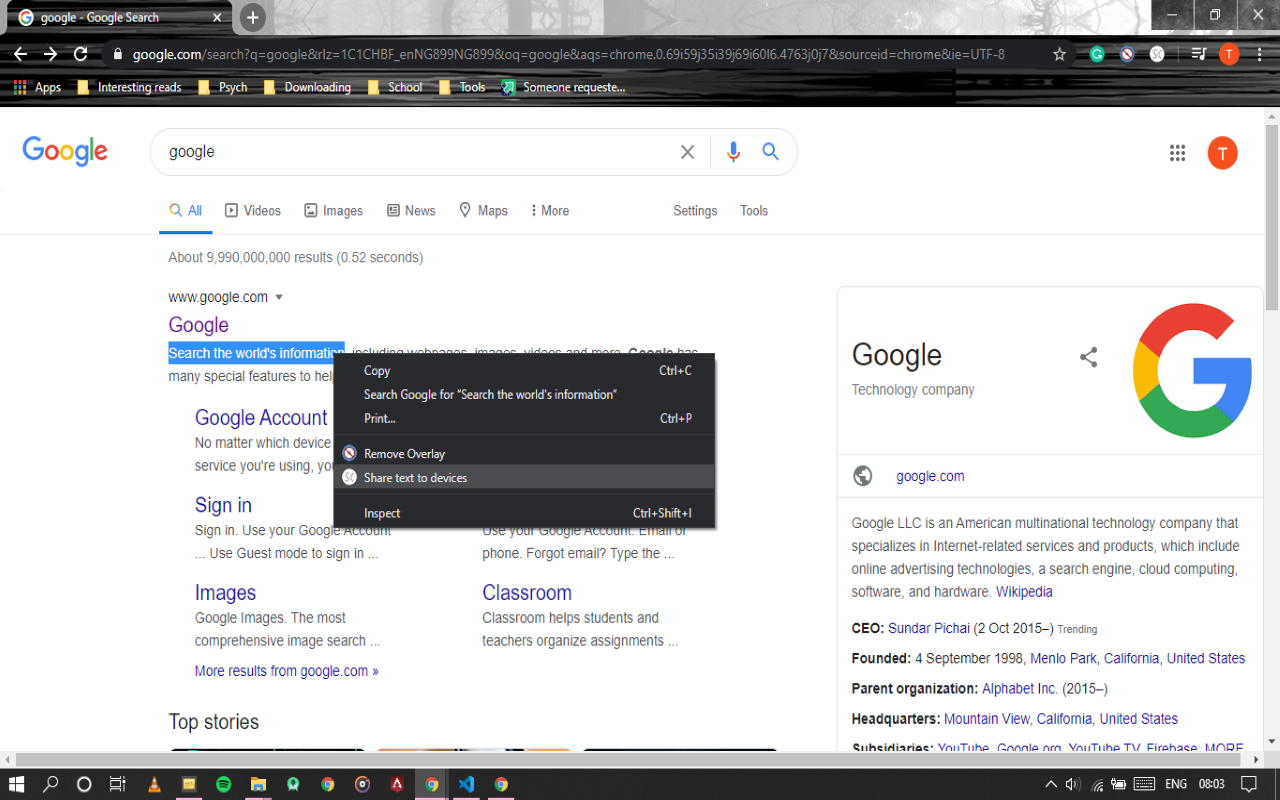This screenshot has width=1280, height=800.
Task: Open the Classroom sitelink
Action: pos(527,593)
